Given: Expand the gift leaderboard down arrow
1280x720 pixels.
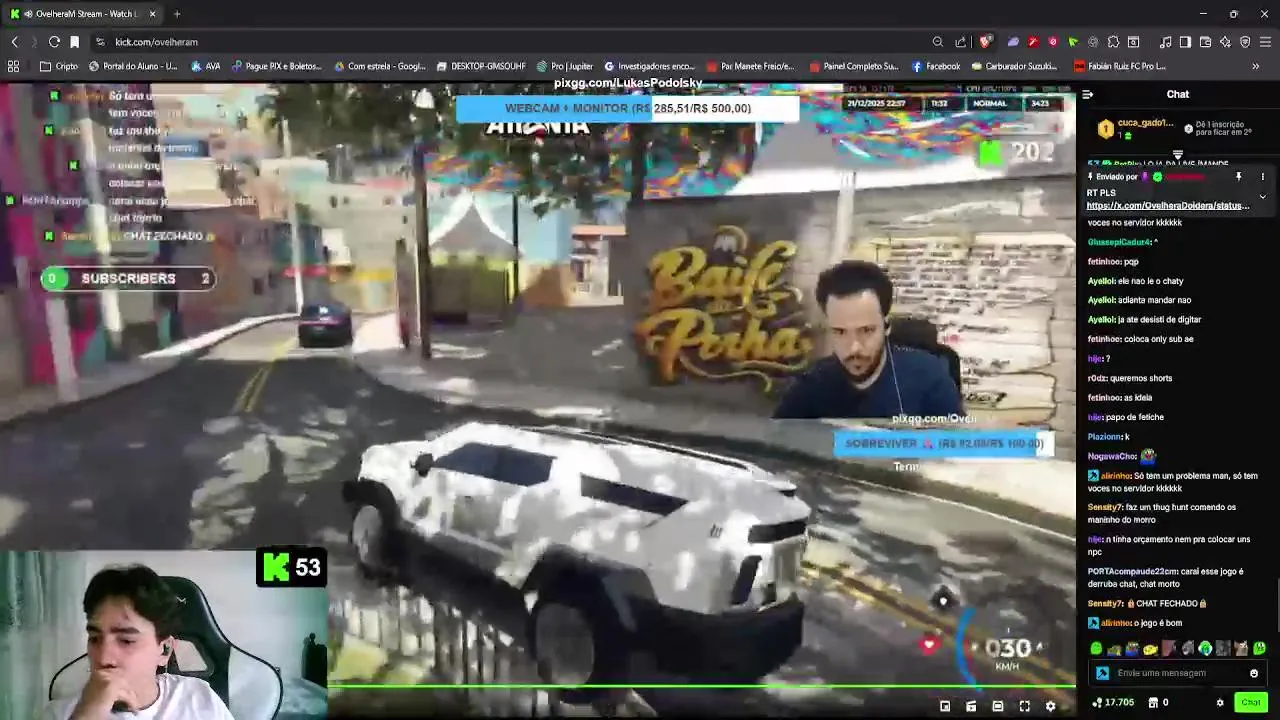Looking at the screenshot, I should pyautogui.click(x=1178, y=155).
